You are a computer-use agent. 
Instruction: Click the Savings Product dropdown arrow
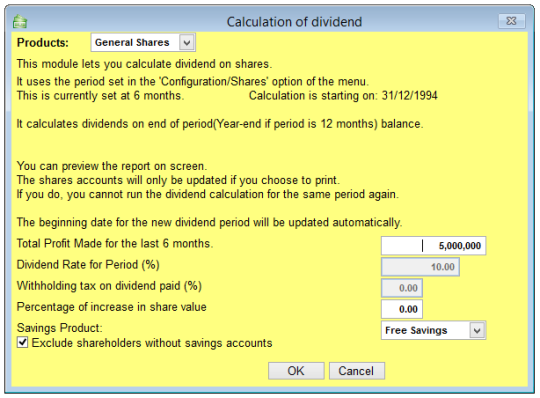coord(477,331)
